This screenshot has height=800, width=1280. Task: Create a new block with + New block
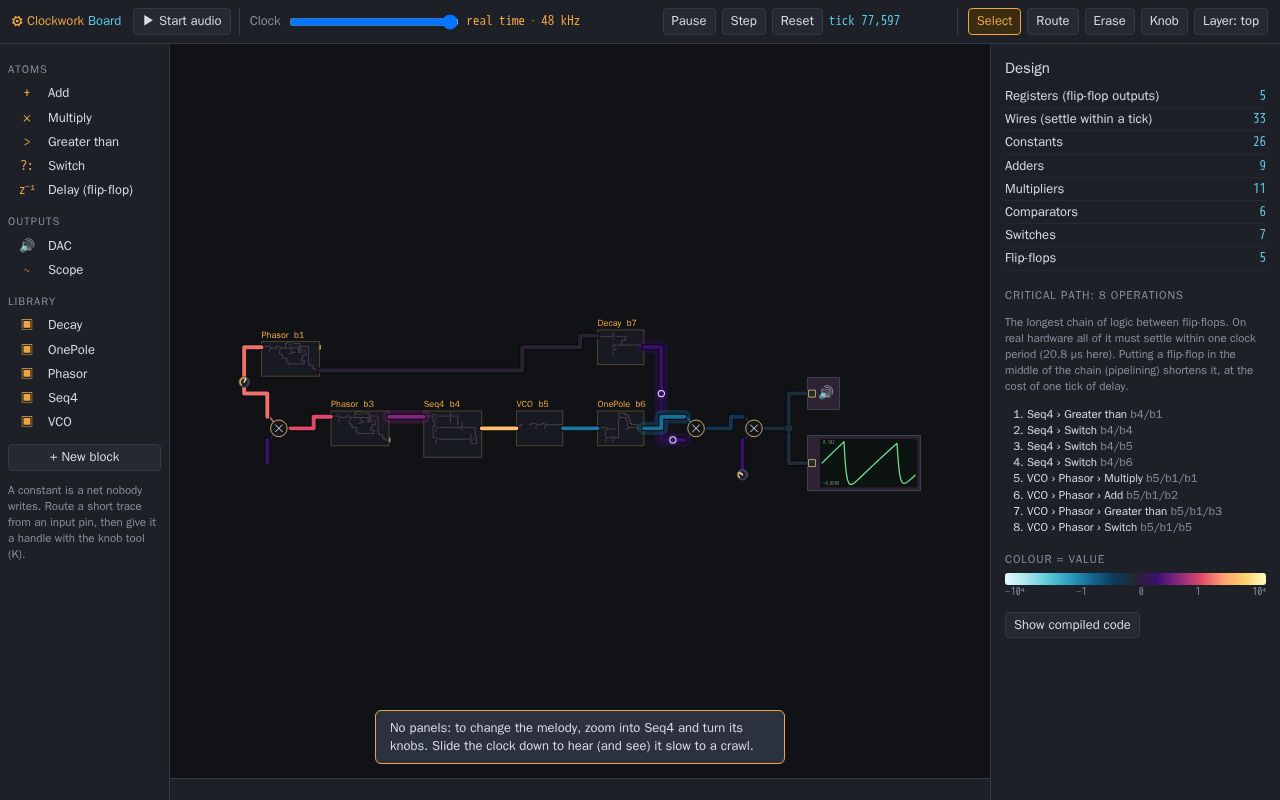tap(84, 457)
